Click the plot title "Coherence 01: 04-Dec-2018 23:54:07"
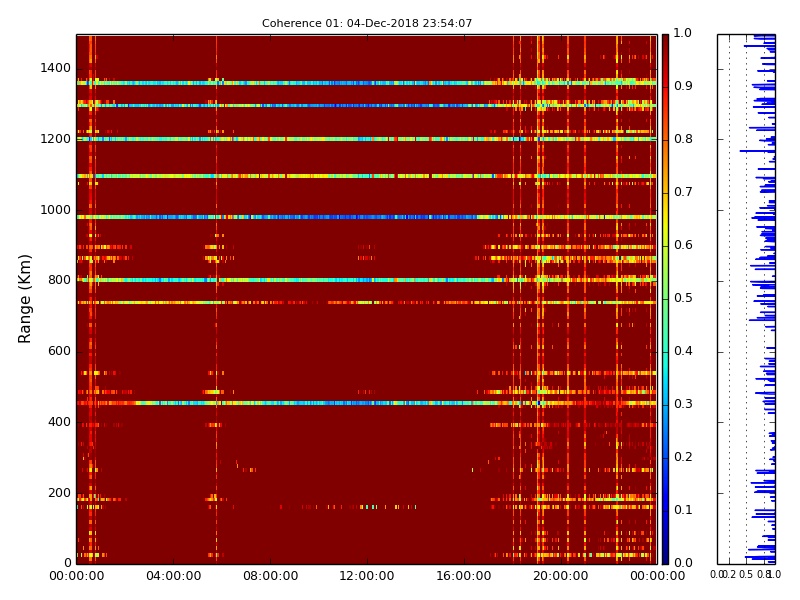The height and width of the screenshot is (600, 800). click(367, 23)
